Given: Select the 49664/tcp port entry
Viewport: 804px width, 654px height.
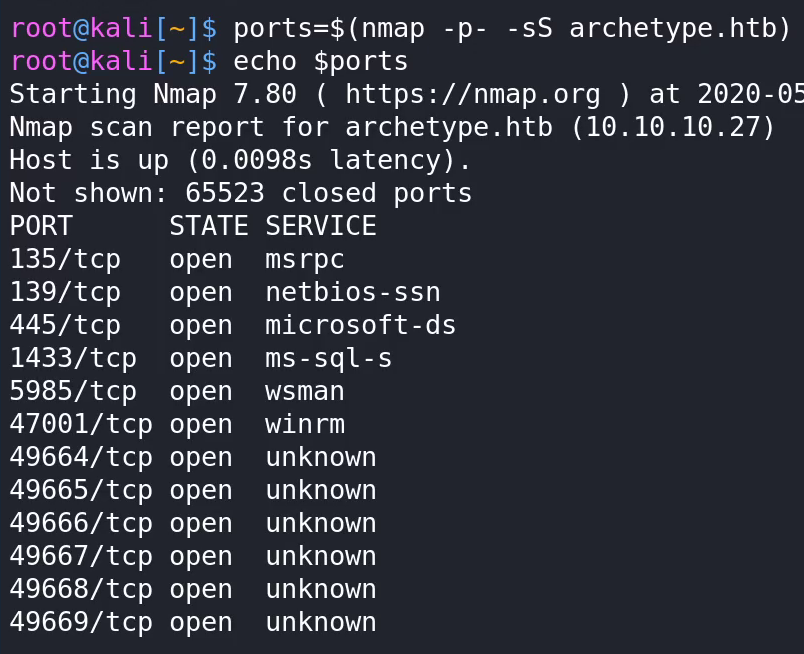Looking at the screenshot, I should (81, 458).
